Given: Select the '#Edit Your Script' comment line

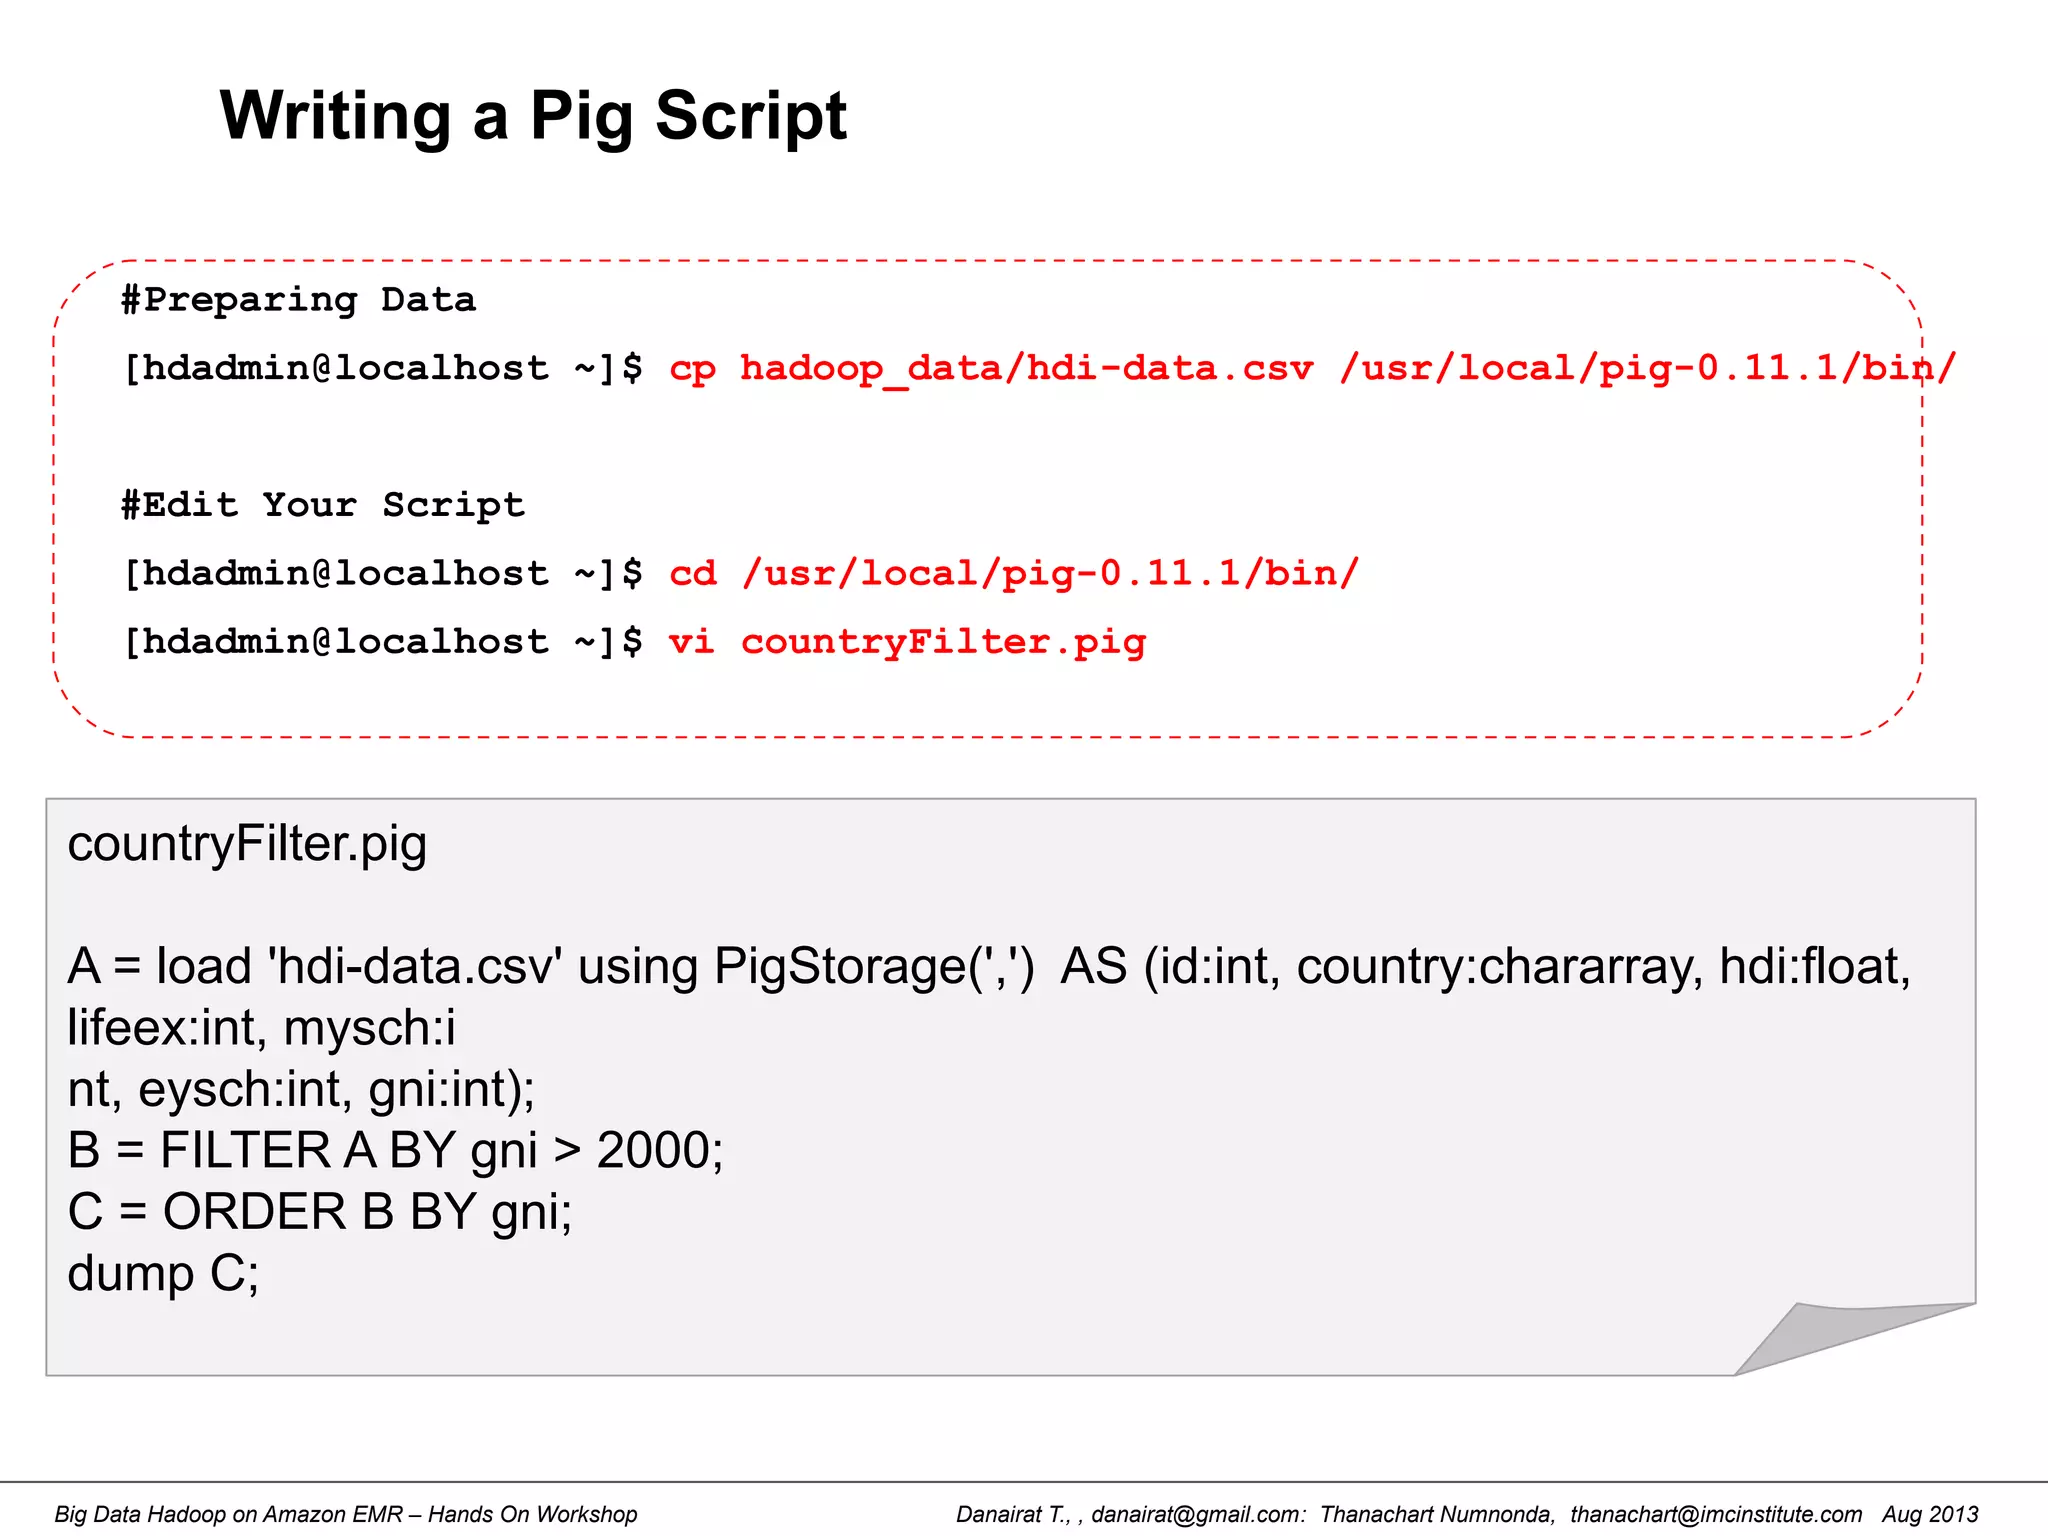Looking at the screenshot, I should click(322, 505).
